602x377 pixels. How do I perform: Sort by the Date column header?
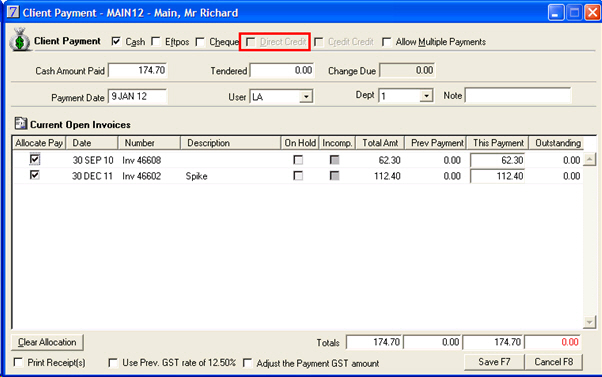pyautogui.click(x=92, y=143)
